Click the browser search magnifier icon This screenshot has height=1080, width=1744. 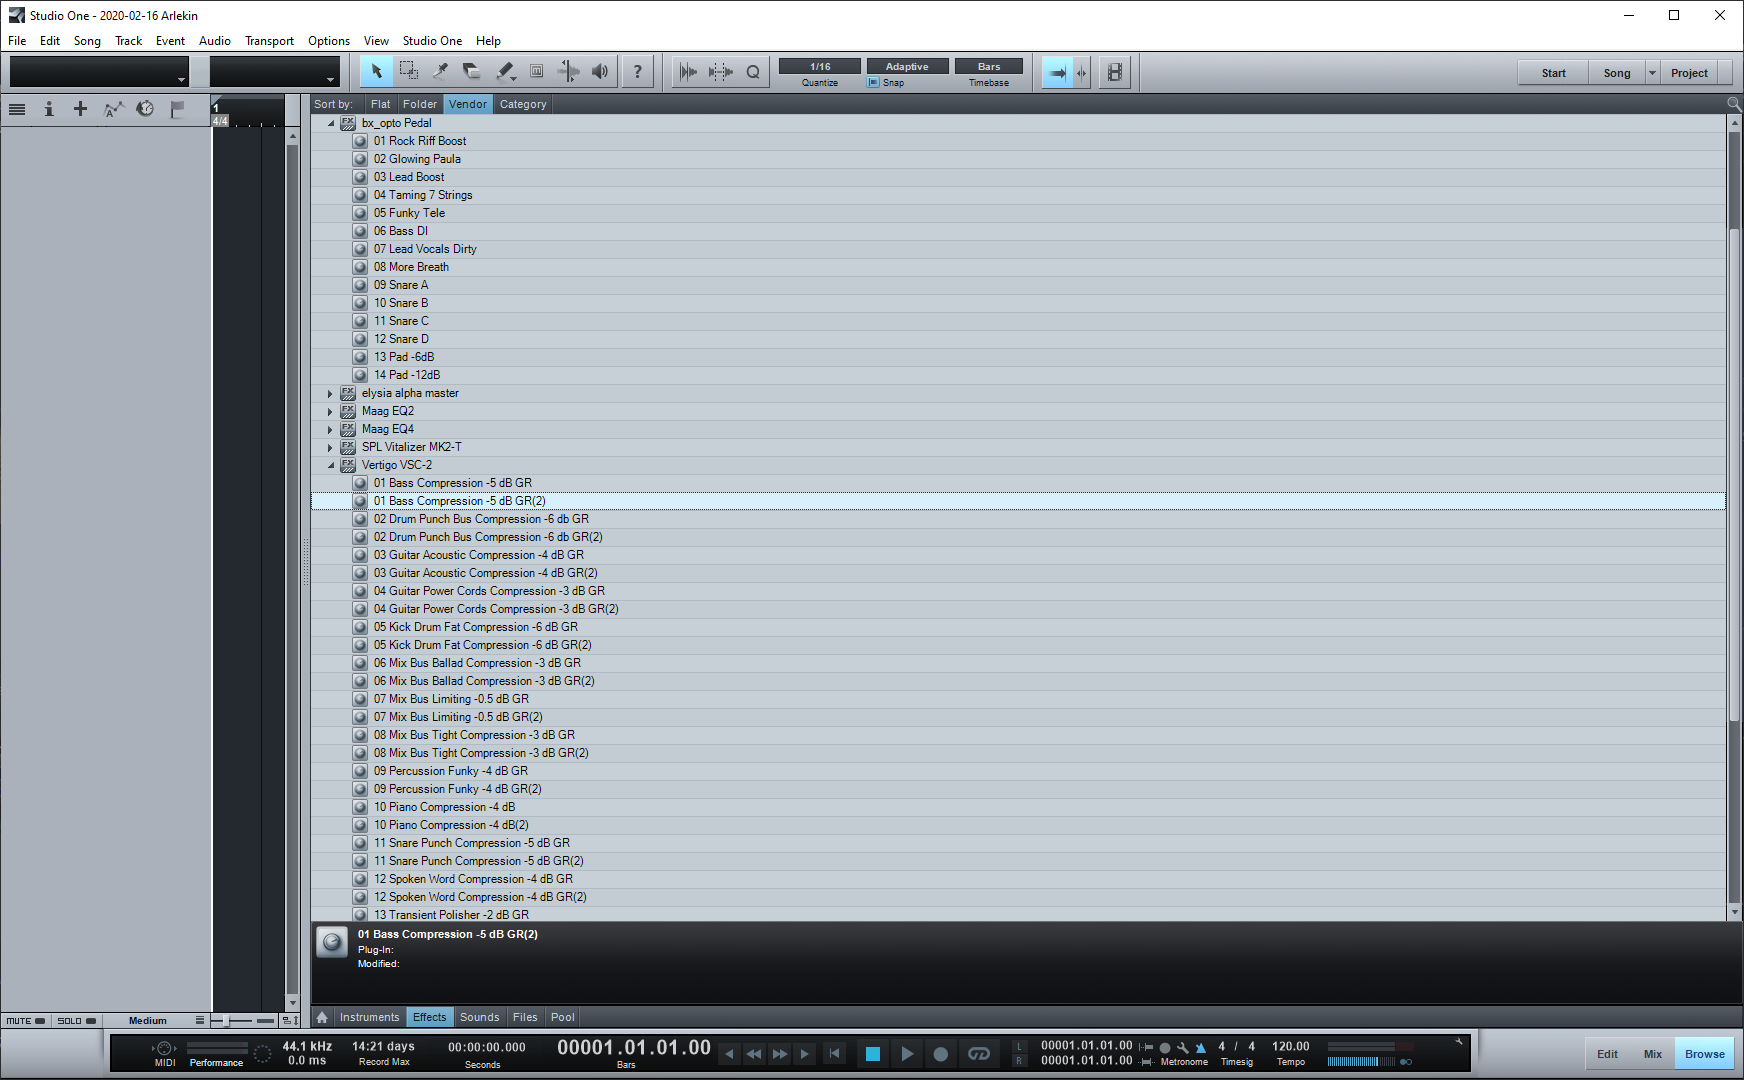click(1734, 104)
